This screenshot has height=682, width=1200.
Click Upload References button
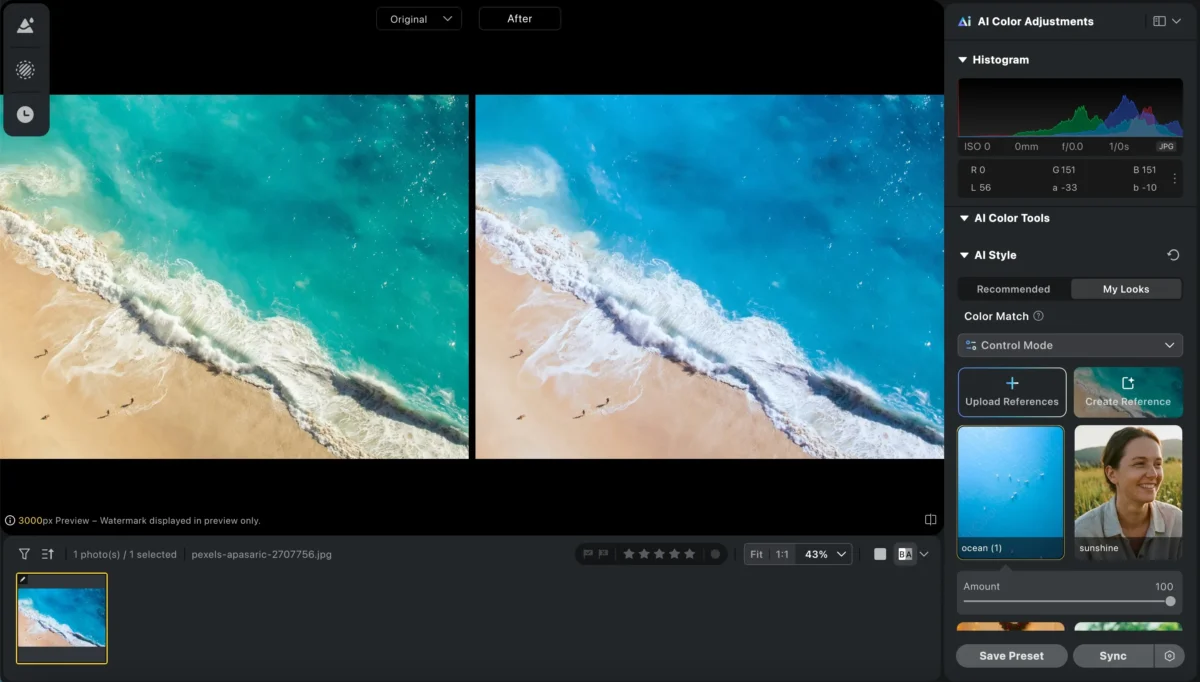[1011, 392]
